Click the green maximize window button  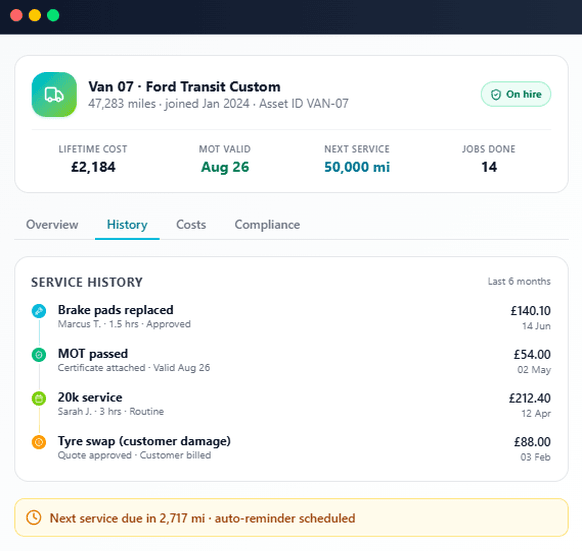tap(53, 15)
